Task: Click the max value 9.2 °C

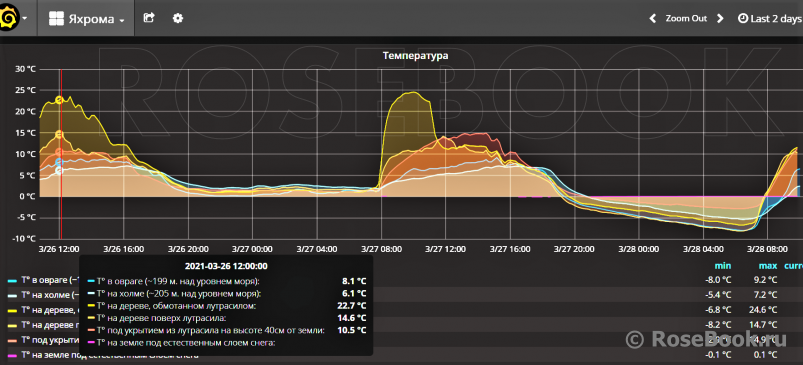Action: [x=765, y=280]
